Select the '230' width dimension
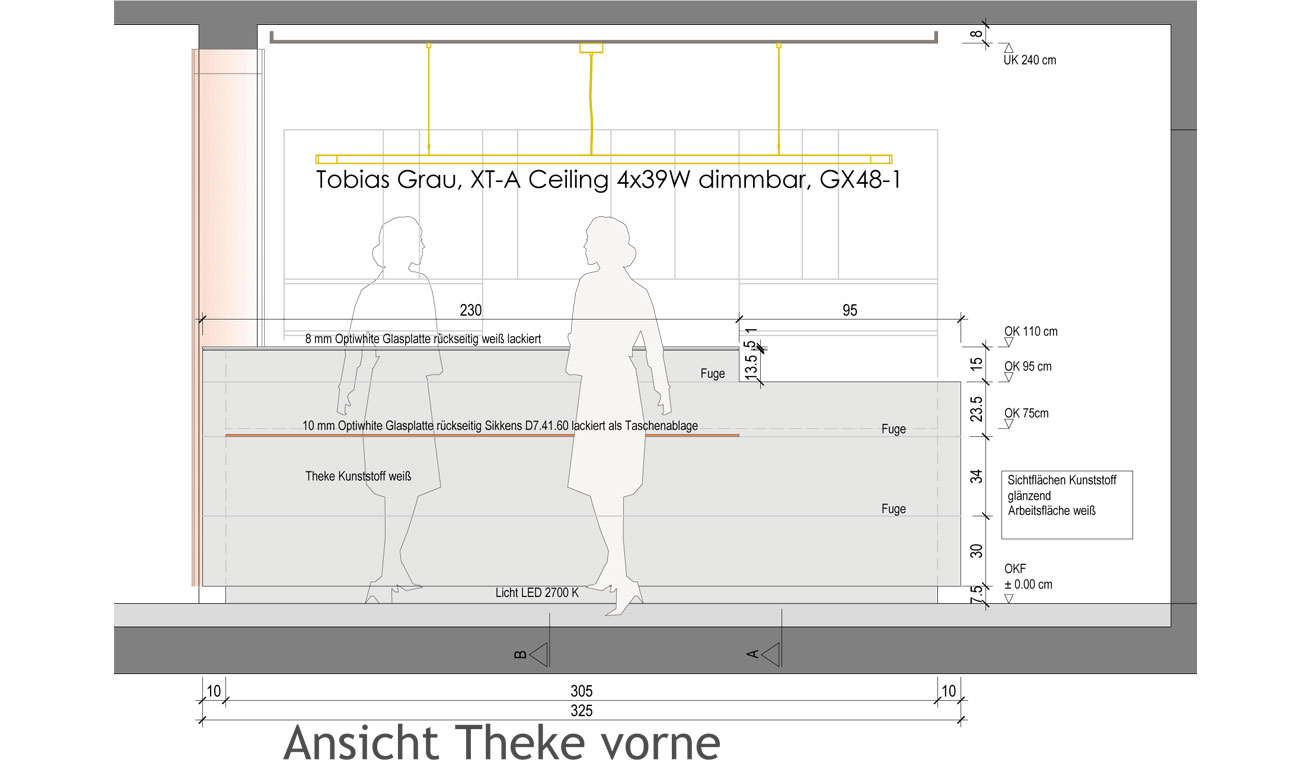 [x=470, y=310]
